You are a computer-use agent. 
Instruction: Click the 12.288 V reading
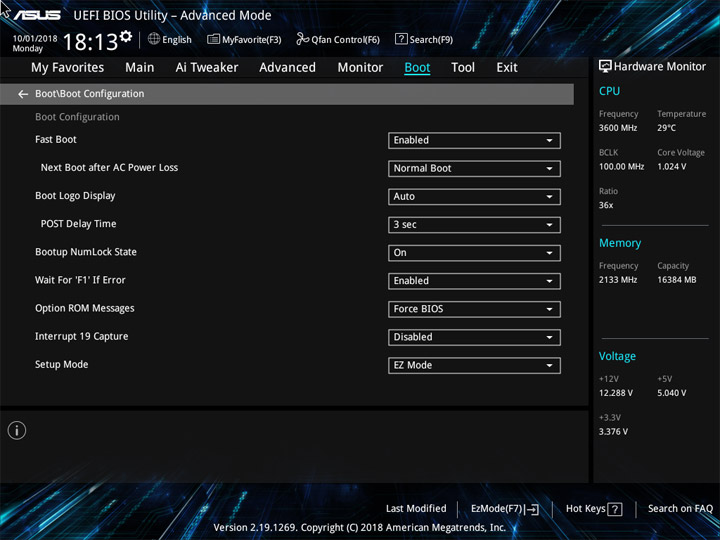(x=615, y=393)
